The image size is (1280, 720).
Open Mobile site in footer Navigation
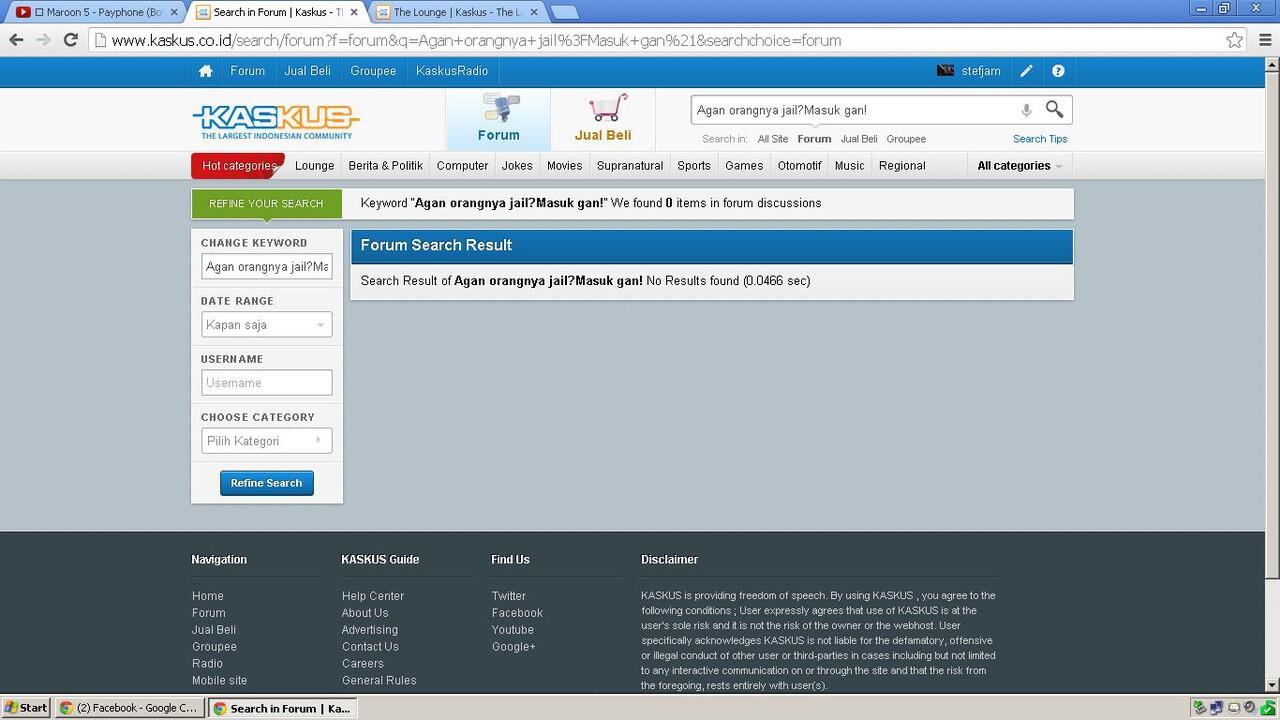pos(219,681)
